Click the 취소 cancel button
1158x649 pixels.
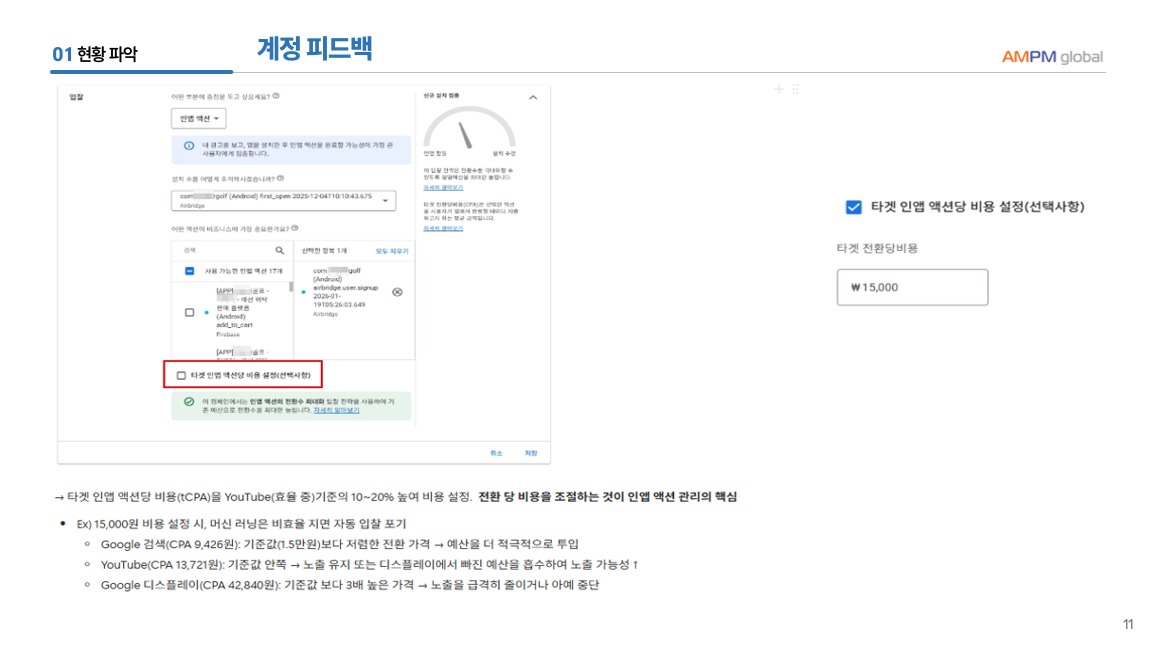496,453
